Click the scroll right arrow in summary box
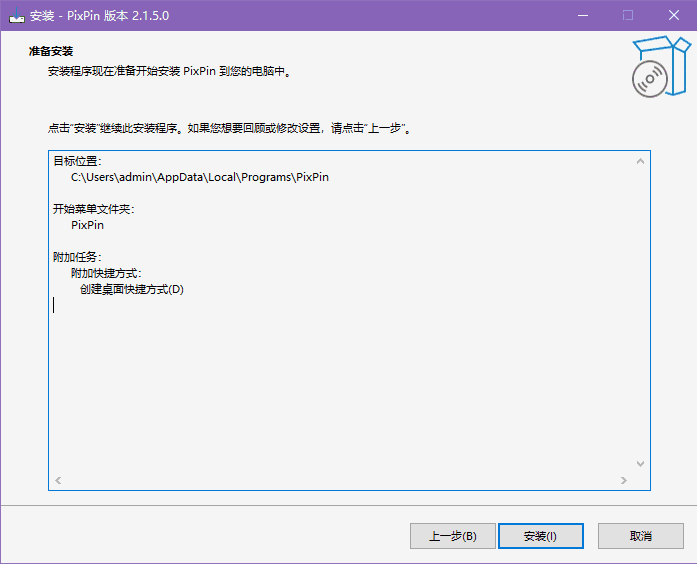697x564 pixels. [x=624, y=480]
